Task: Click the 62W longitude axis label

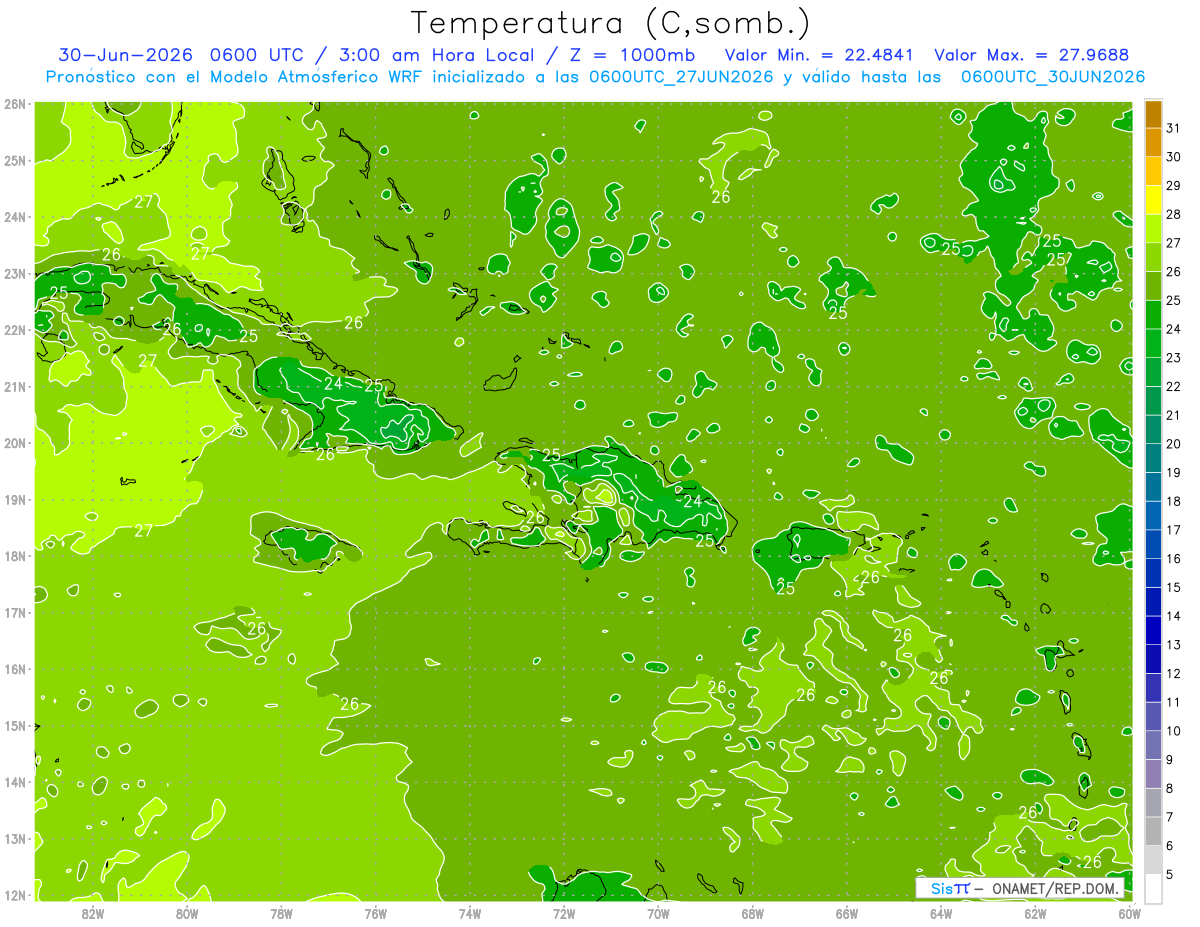Action: point(1035,913)
